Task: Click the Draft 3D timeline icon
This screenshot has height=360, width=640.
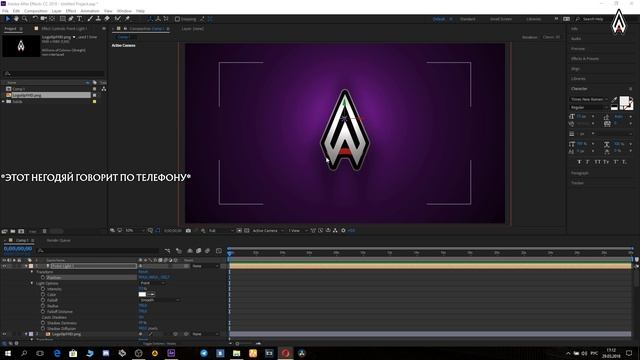Action: click(x=179, y=251)
